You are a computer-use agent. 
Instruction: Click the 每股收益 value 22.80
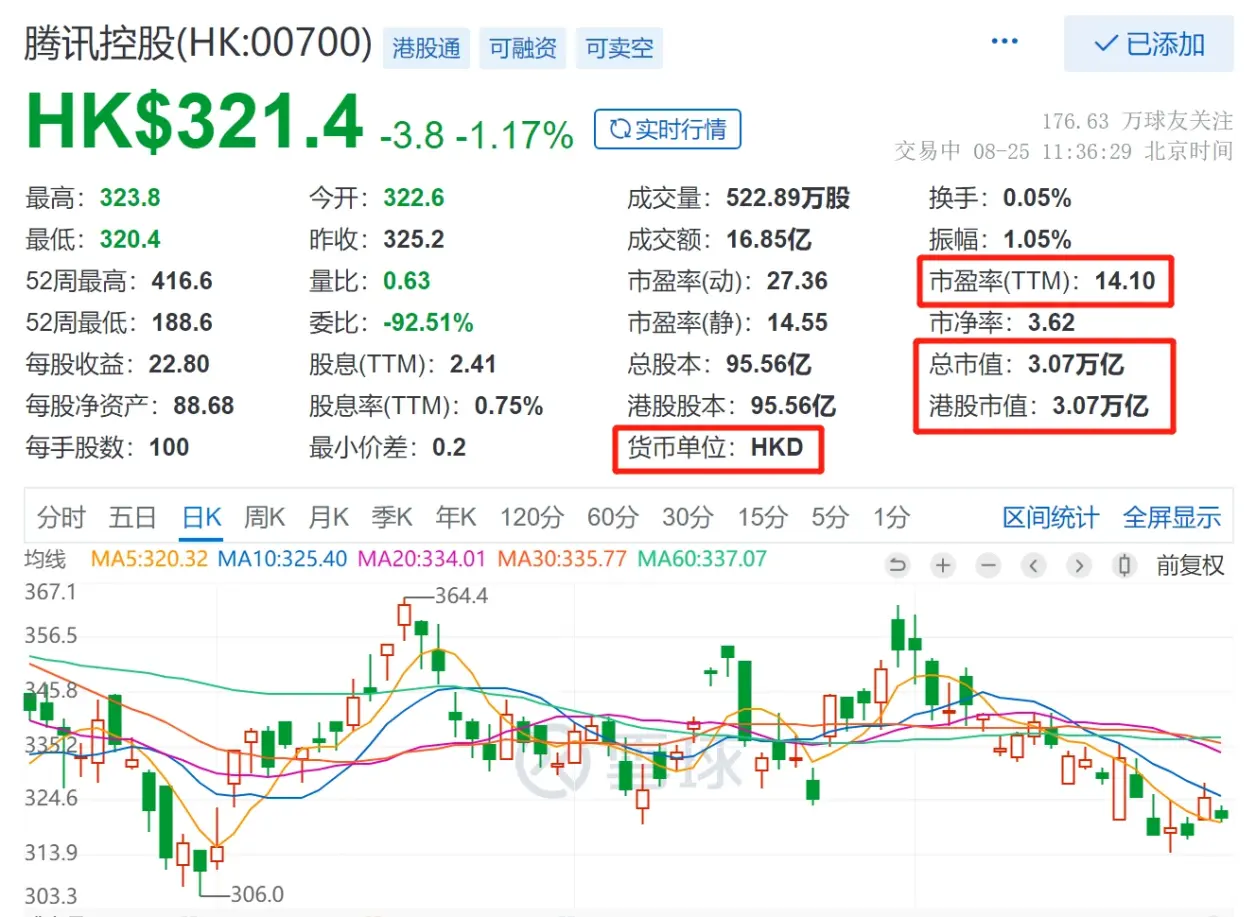[x=179, y=364]
